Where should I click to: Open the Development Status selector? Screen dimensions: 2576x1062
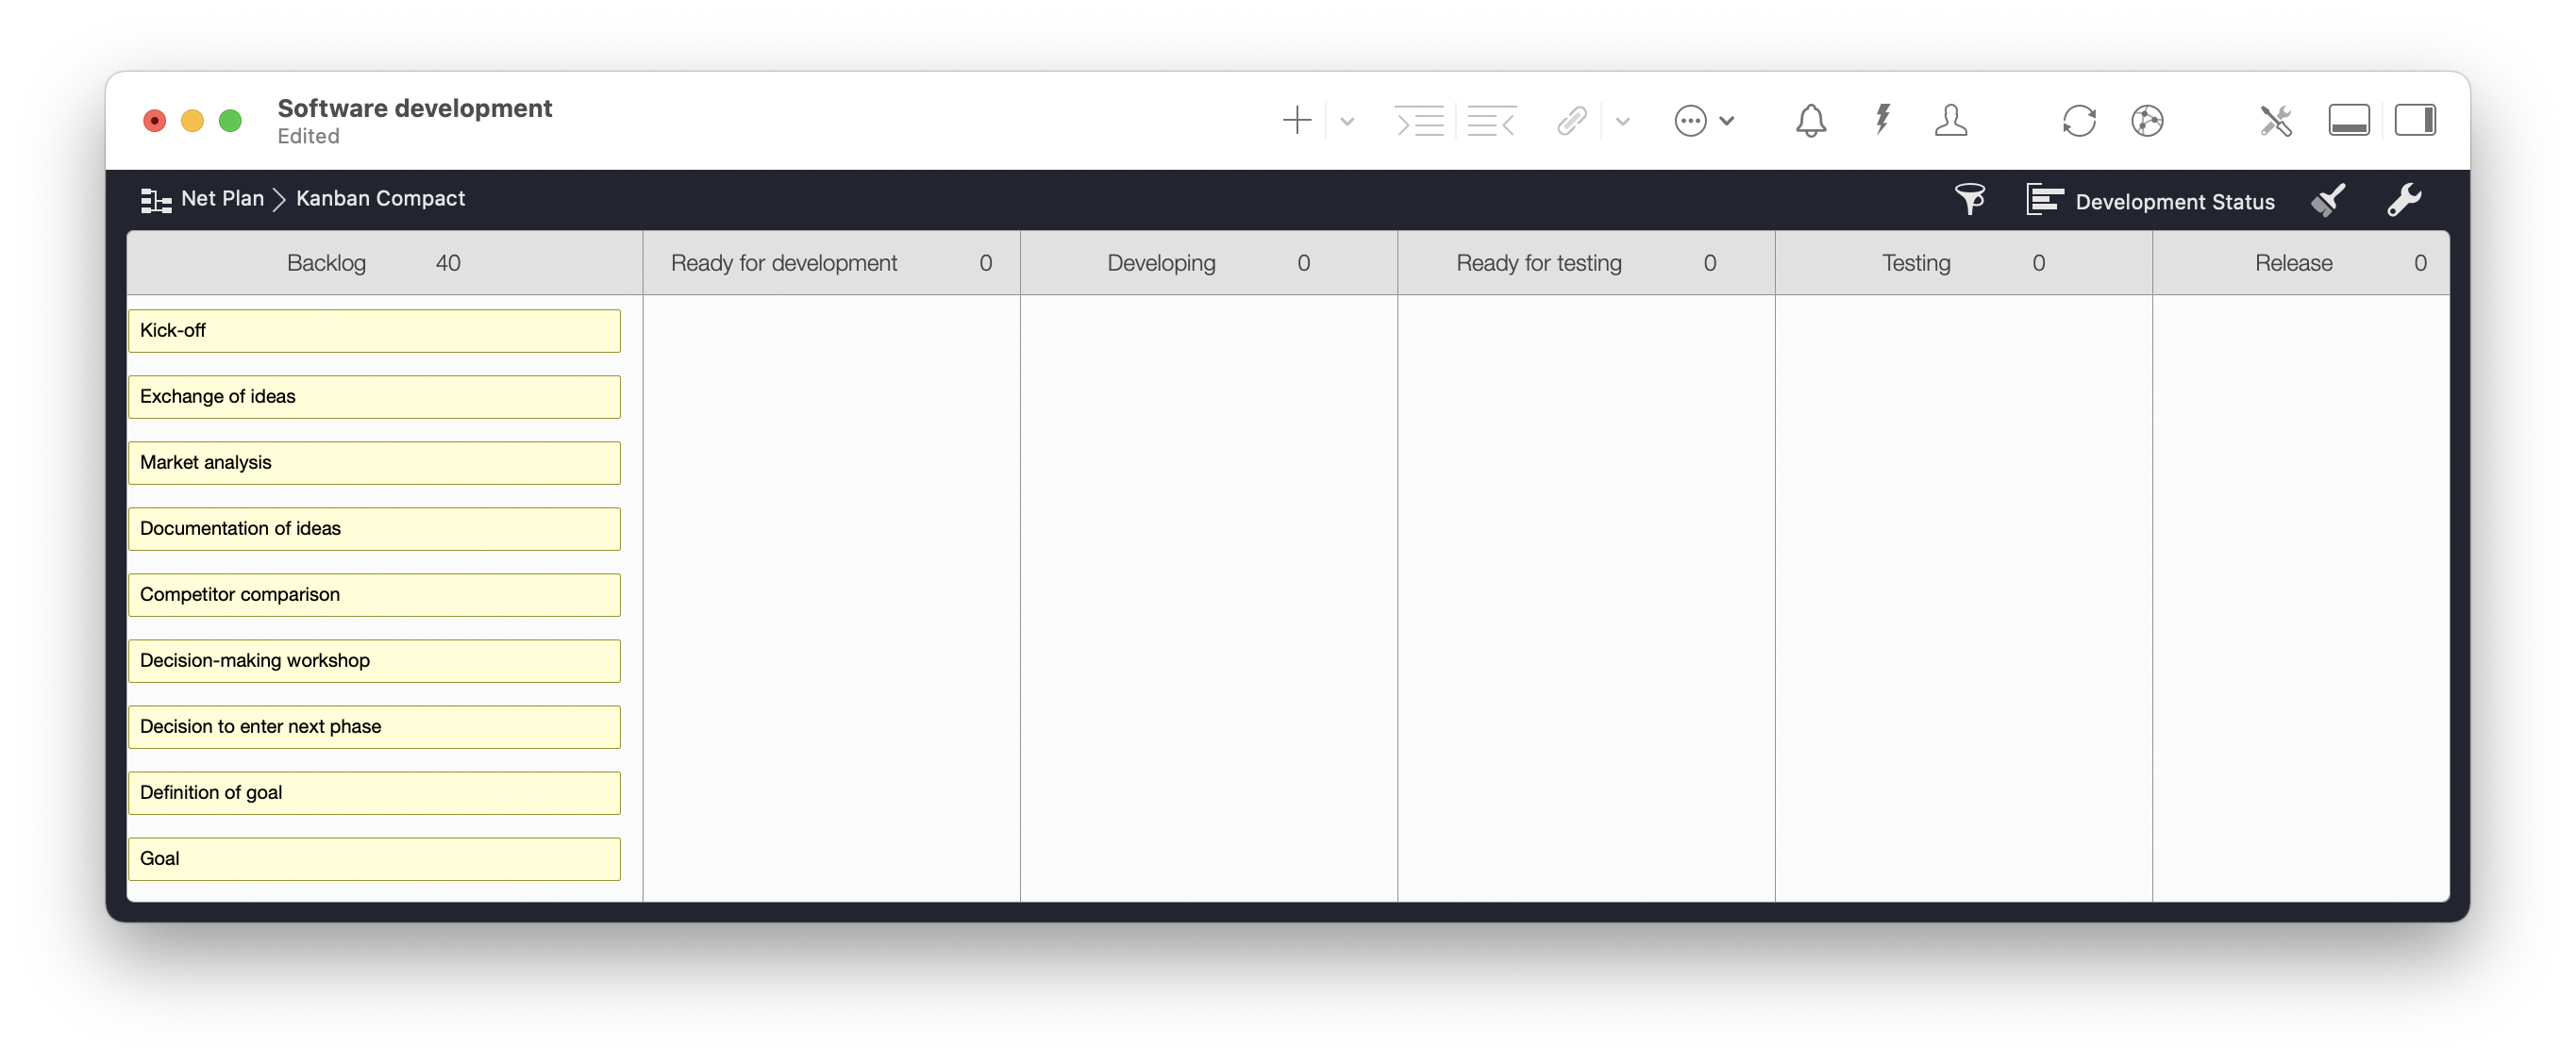coord(2150,201)
